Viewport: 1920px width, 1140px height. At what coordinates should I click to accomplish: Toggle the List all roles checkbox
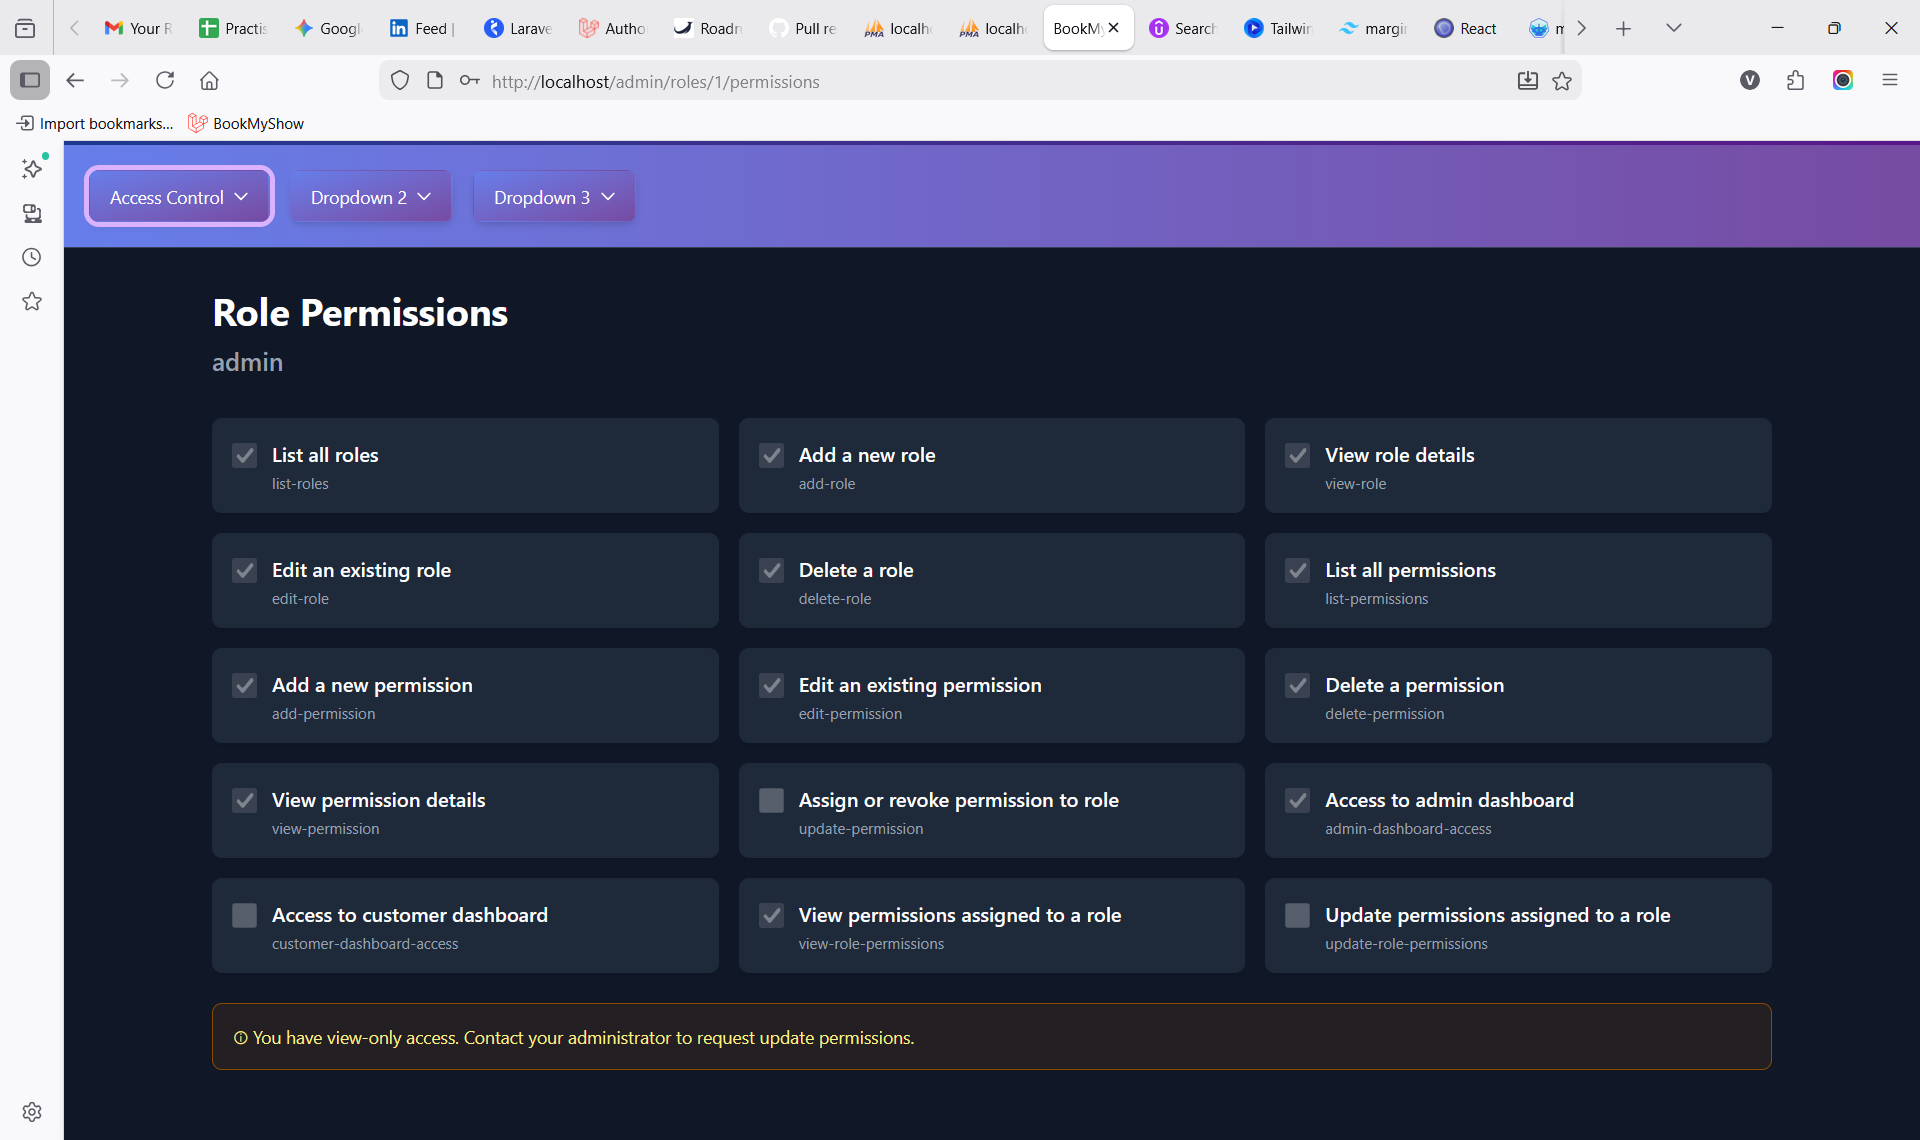[245, 456]
